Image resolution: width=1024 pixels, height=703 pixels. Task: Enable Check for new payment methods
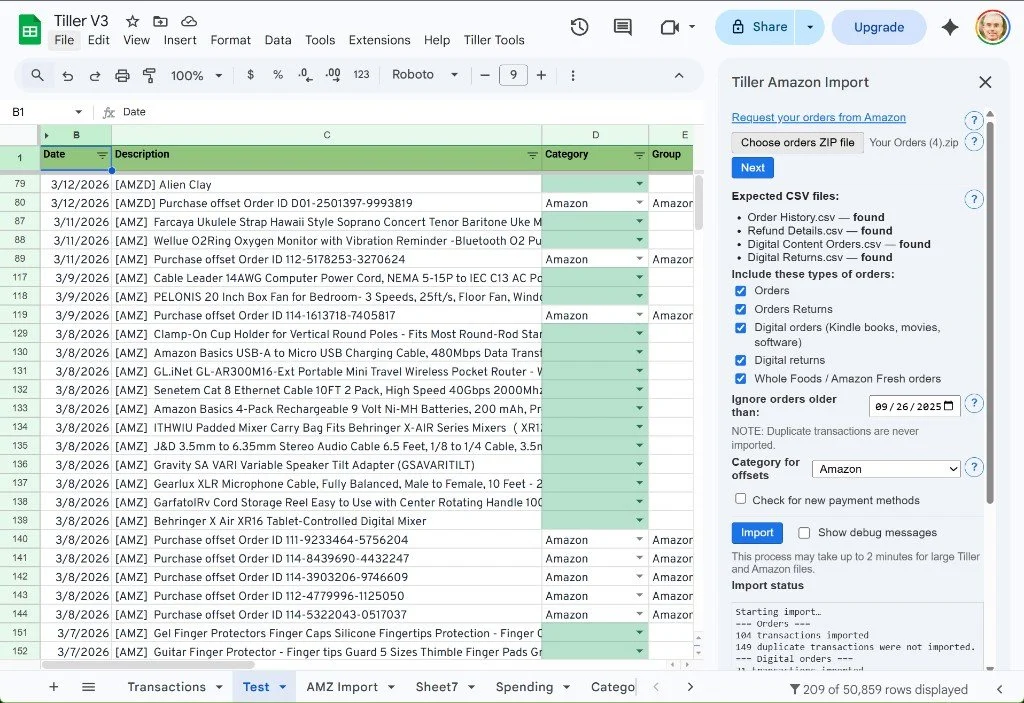(x=740, y=499)
